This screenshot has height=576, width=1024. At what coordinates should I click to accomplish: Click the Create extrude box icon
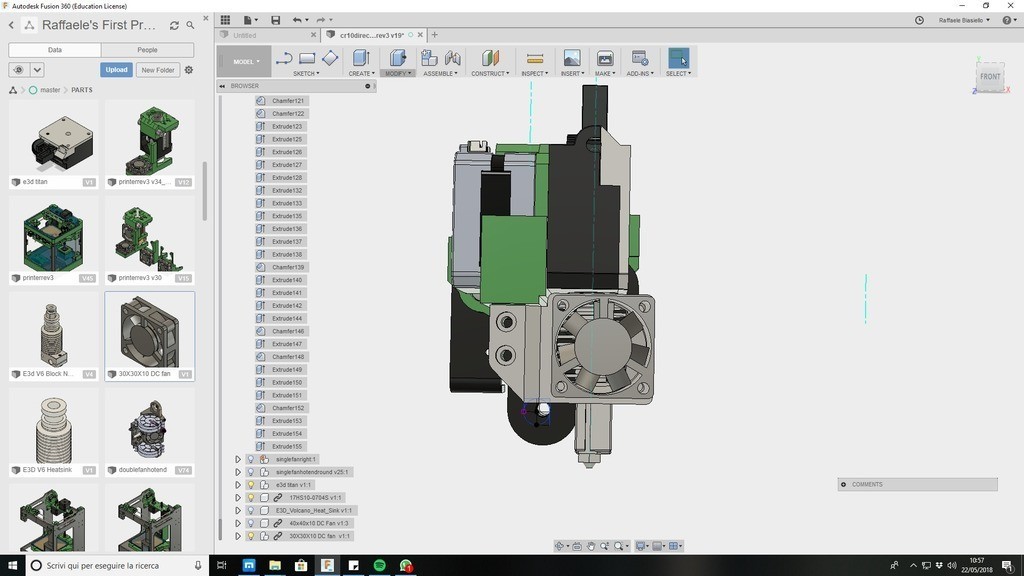[x=361, y=58]
